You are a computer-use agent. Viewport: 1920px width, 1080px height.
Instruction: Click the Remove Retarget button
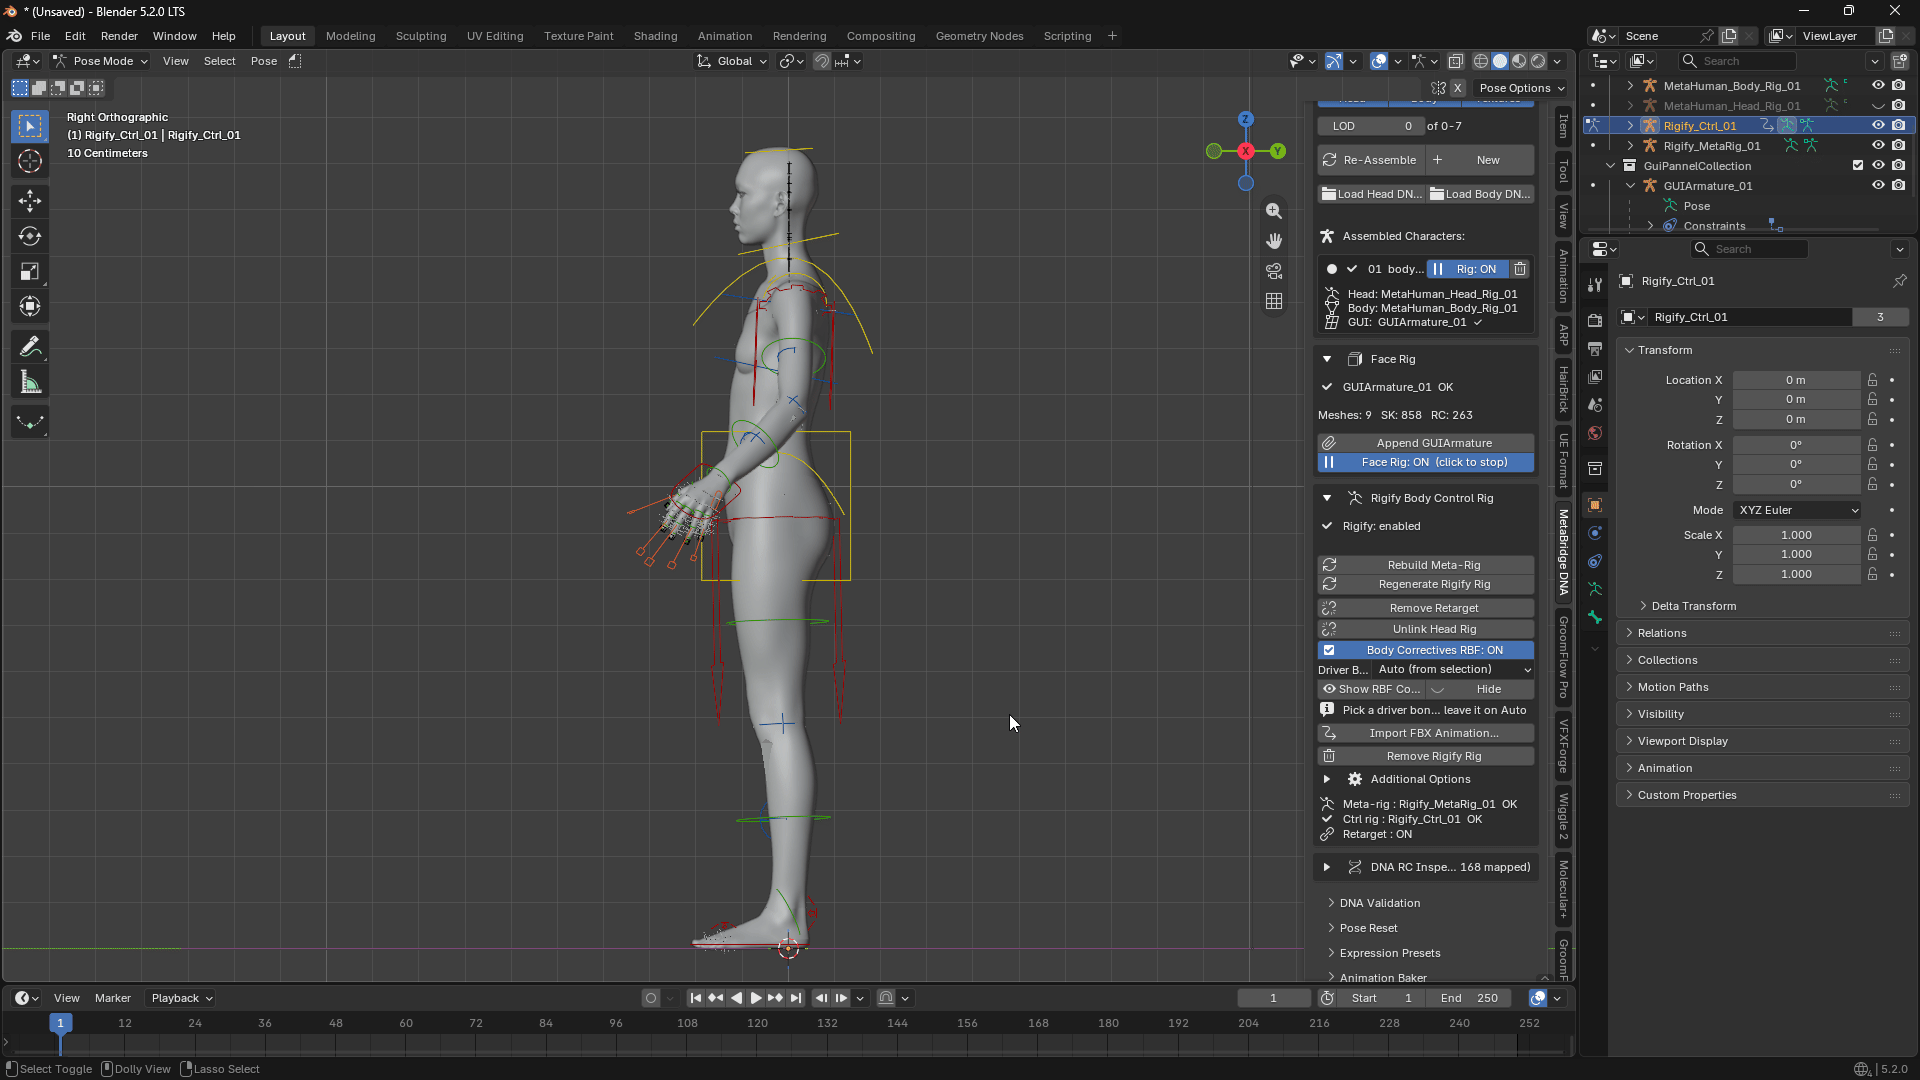(x=1425, y=609)
